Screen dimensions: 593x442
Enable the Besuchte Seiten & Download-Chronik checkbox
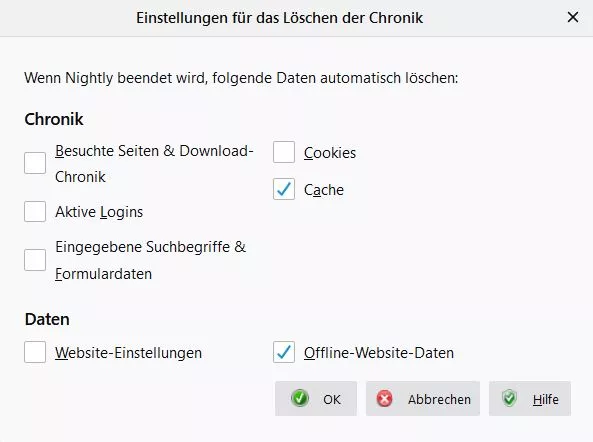coord(35,163)
